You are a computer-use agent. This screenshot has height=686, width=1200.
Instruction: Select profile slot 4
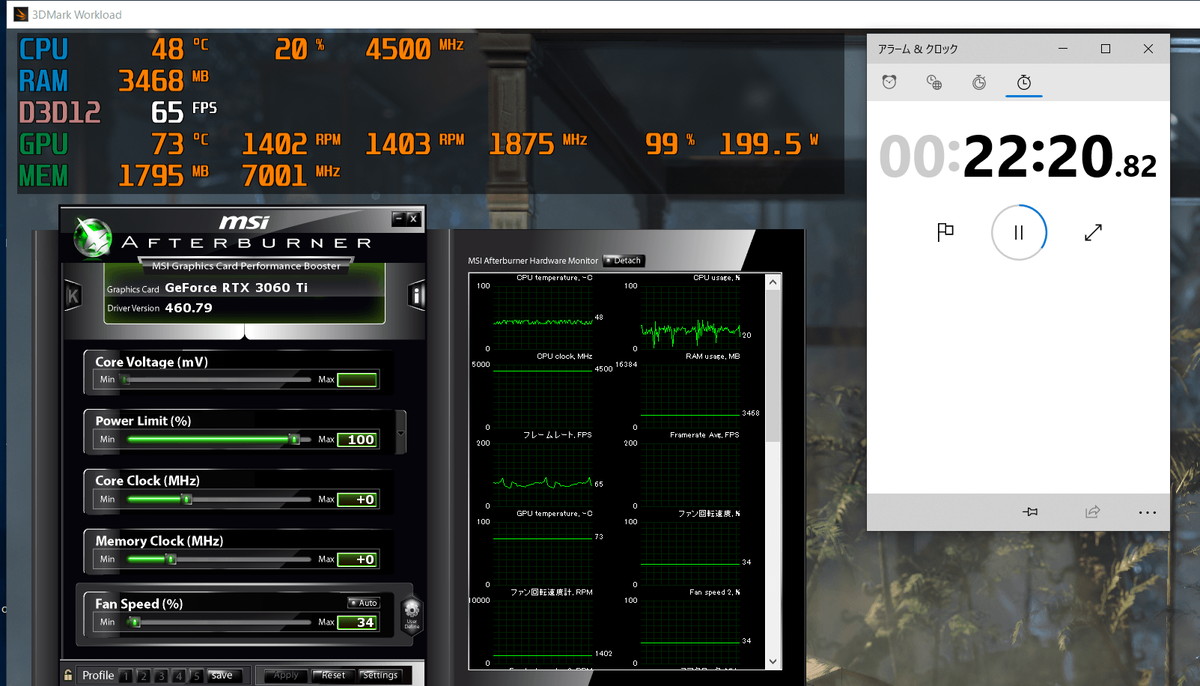pyautogui.click(x=178, y=676)
